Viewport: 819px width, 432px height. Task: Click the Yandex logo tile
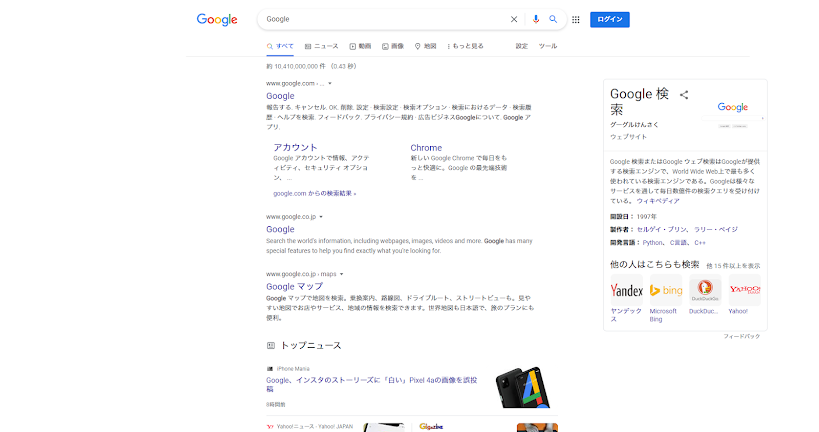pos(626,290)
